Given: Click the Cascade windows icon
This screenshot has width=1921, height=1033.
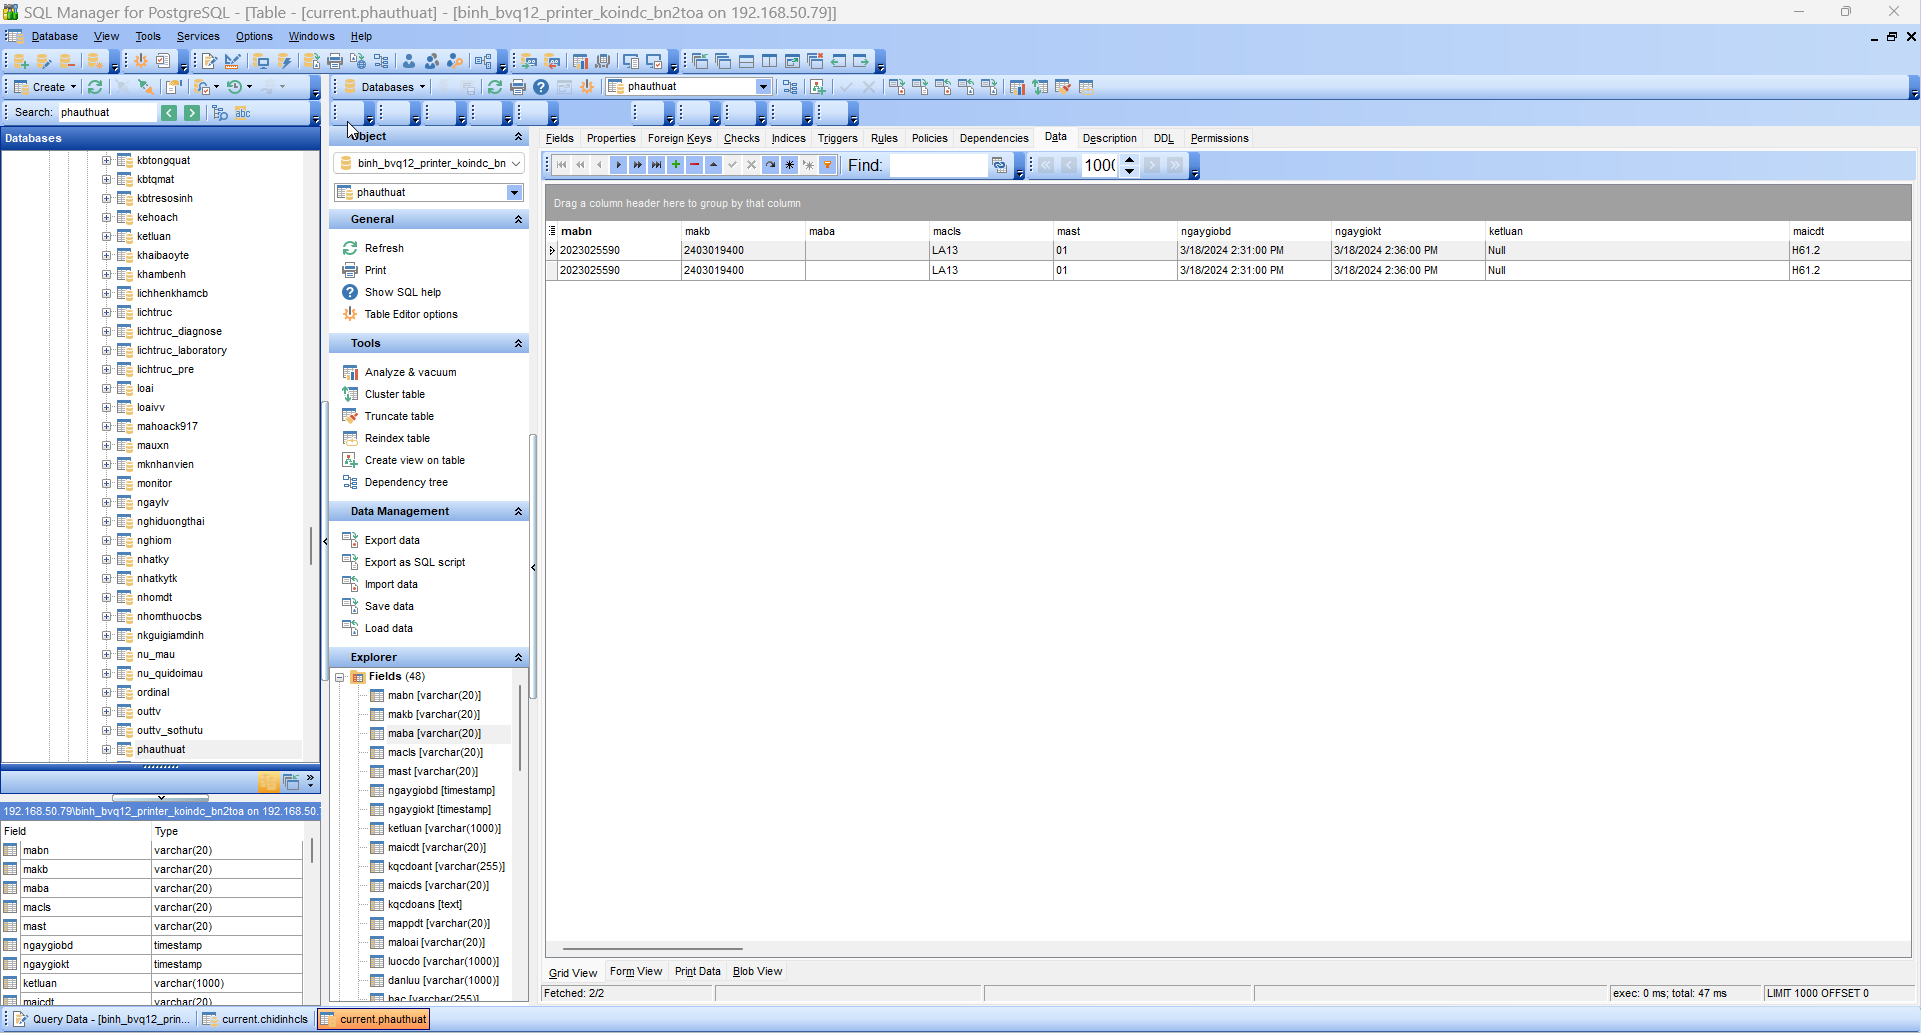Looking at the screenshot, I should tap(723, 62).
